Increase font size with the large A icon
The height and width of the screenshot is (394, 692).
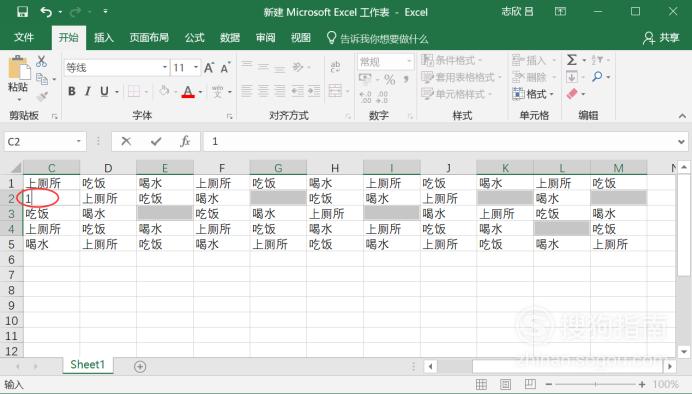[209, 68]
